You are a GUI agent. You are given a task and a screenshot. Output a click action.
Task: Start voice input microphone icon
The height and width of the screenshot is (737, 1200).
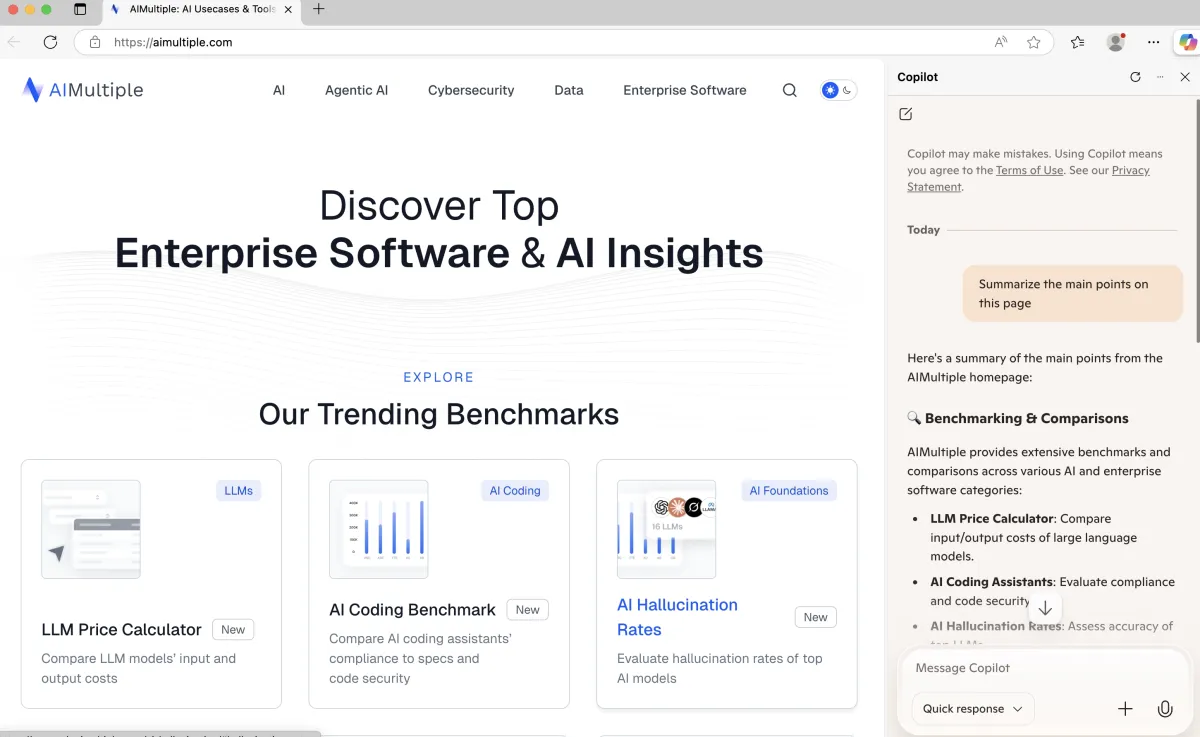click(1165, 709)
